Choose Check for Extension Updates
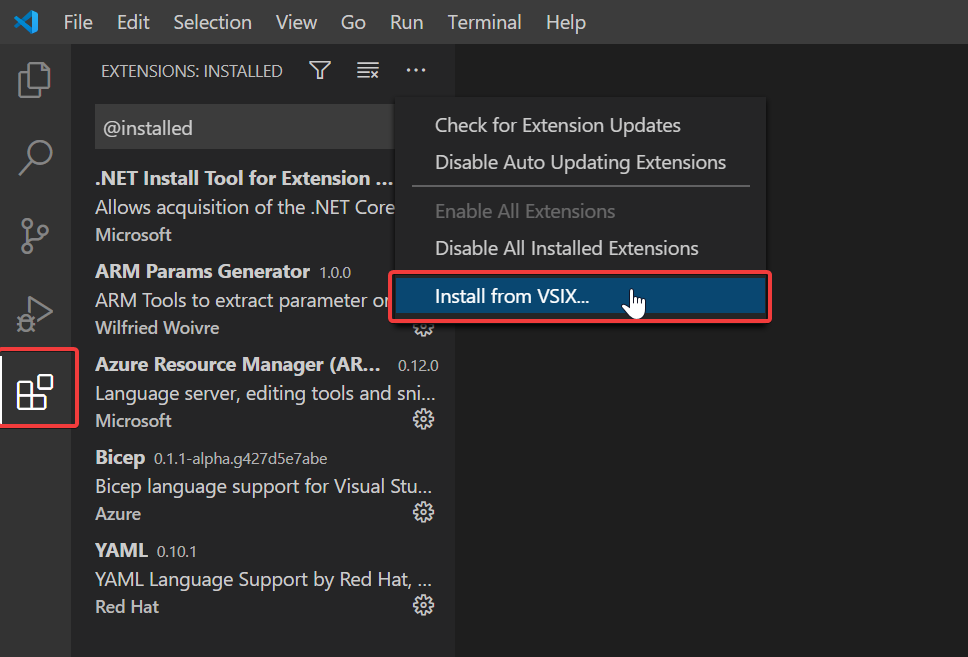The height and width of the screenshot is (657, 968). coord(557,125)
